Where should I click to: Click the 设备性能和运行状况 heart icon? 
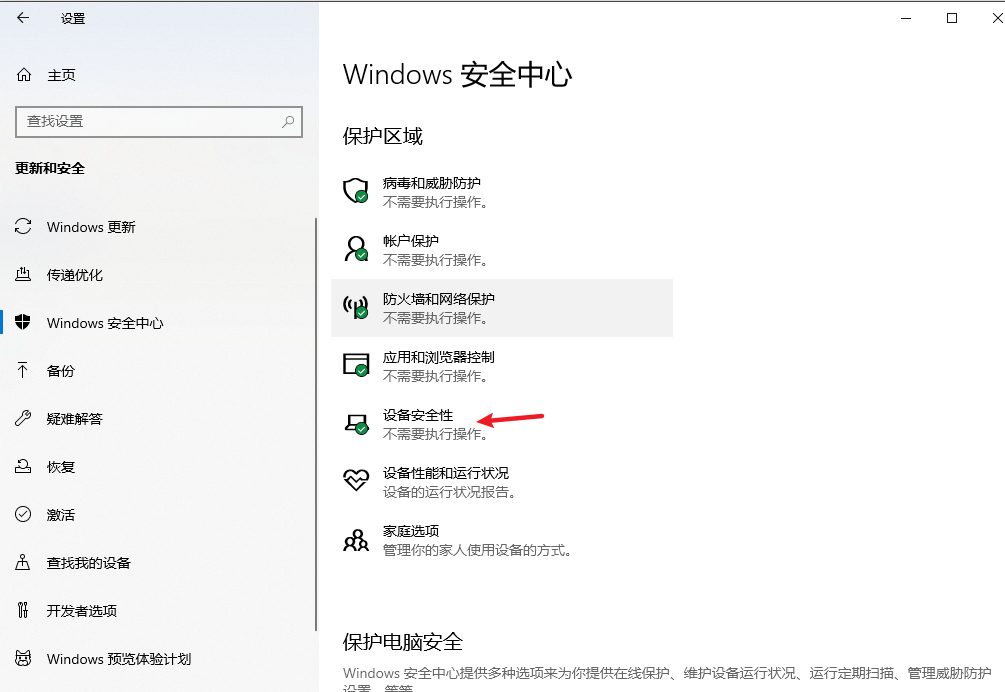[356, 480]
